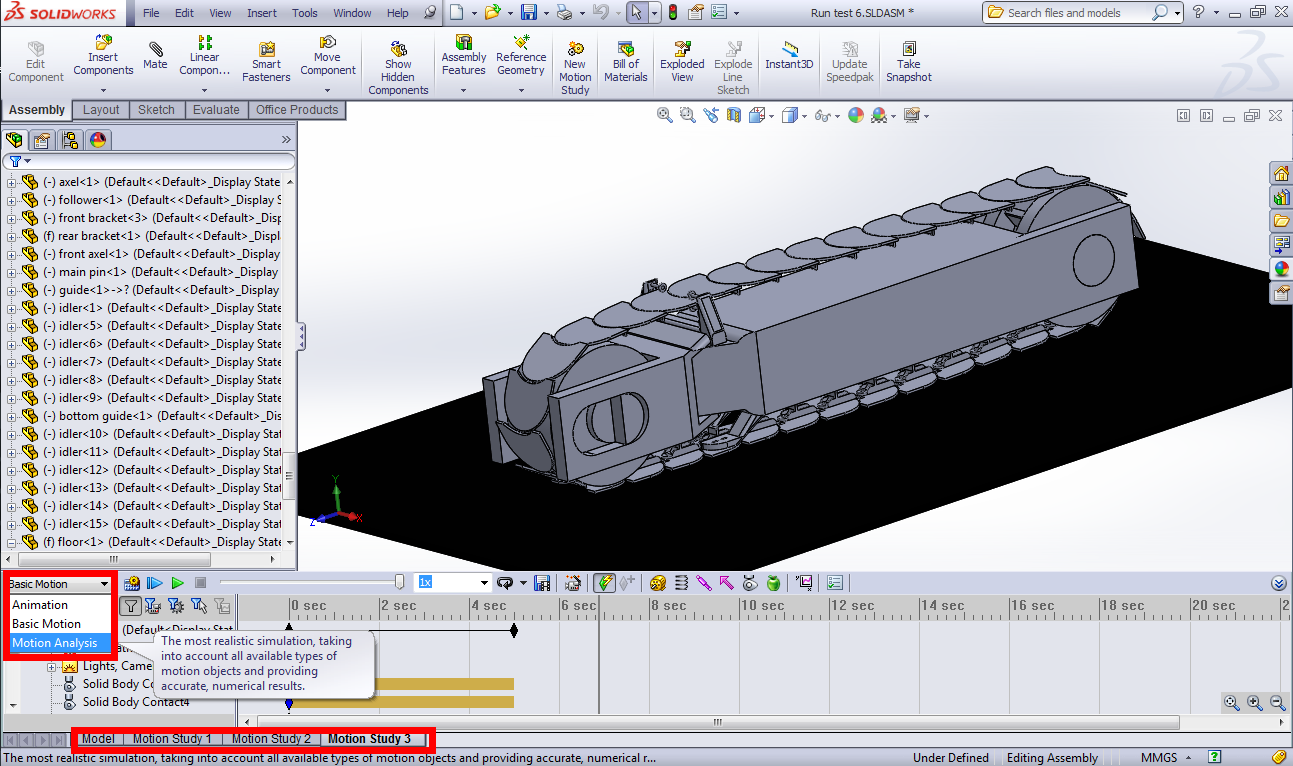The image size is (1293, 766).
Task: Switch to the Model tab
Action: (97, 739)
